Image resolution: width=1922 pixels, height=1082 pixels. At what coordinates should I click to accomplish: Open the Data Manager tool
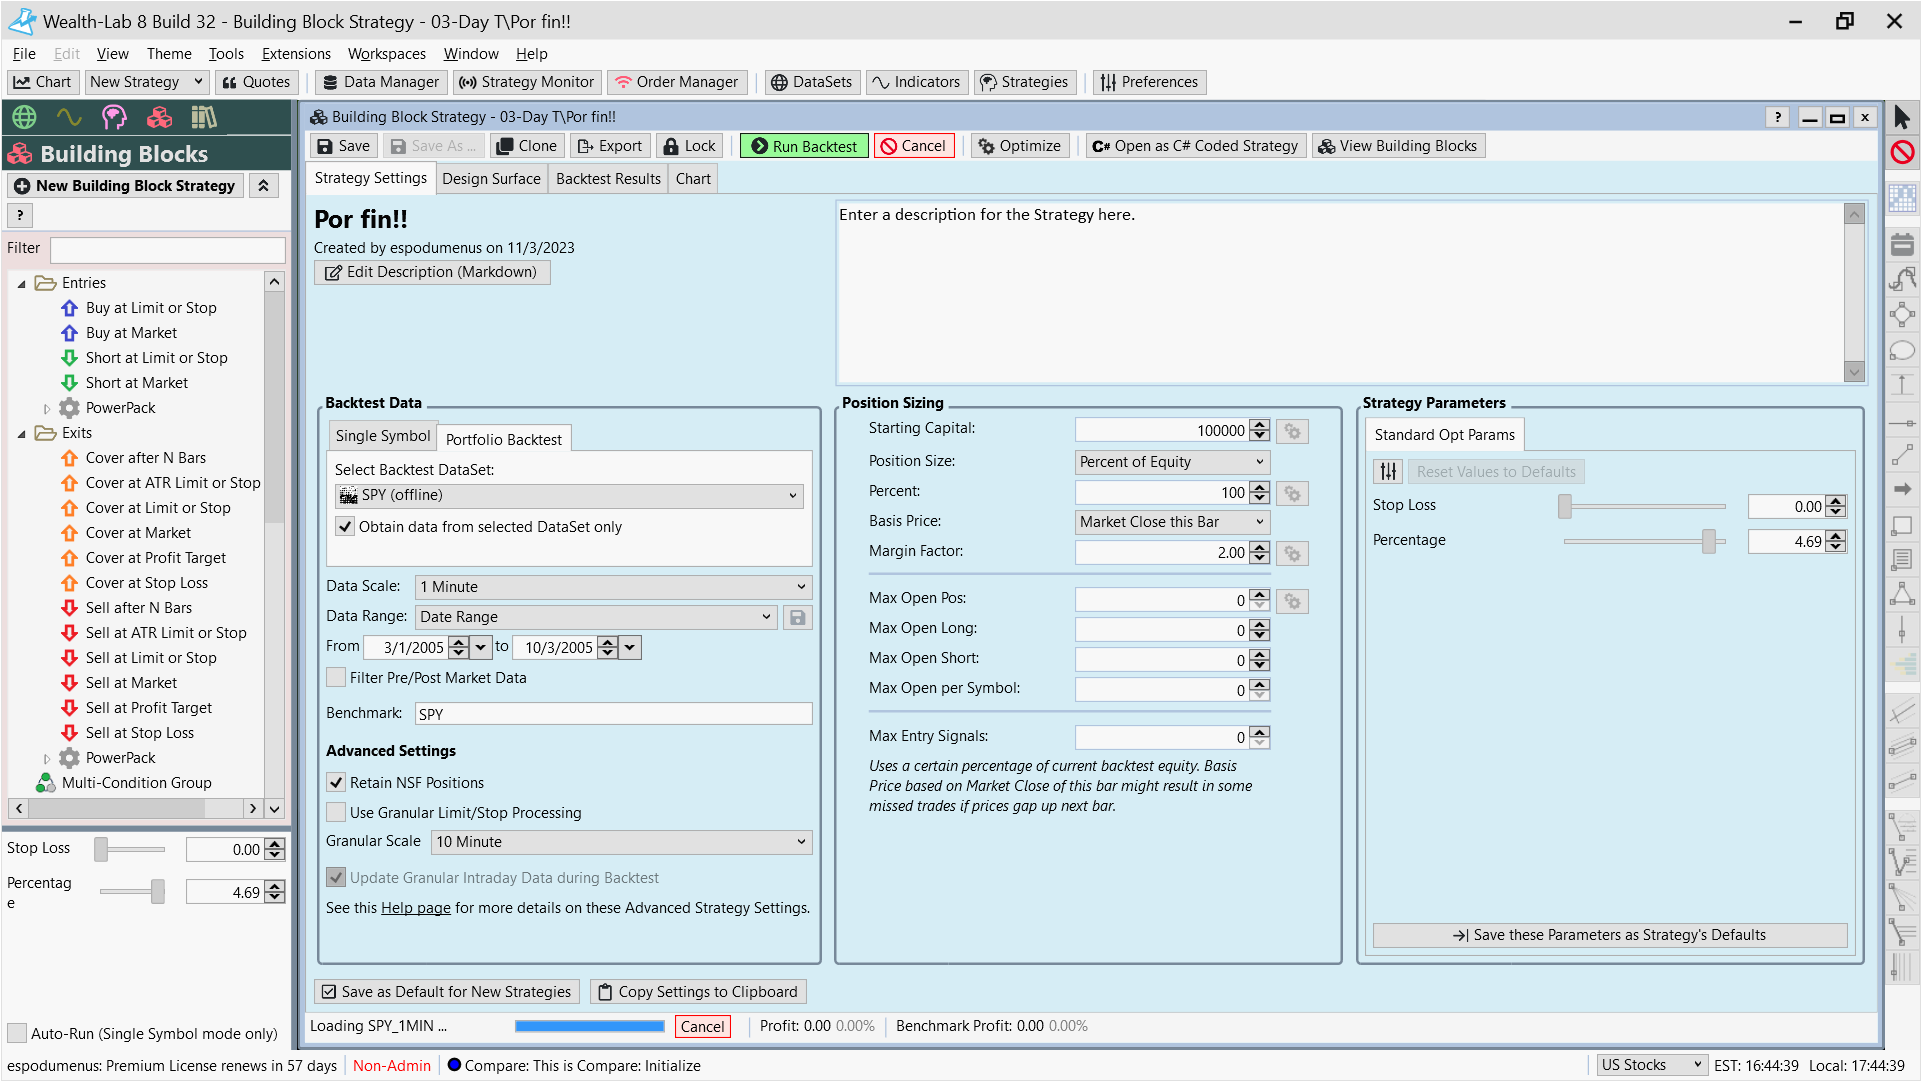click(x=380, y=82)
